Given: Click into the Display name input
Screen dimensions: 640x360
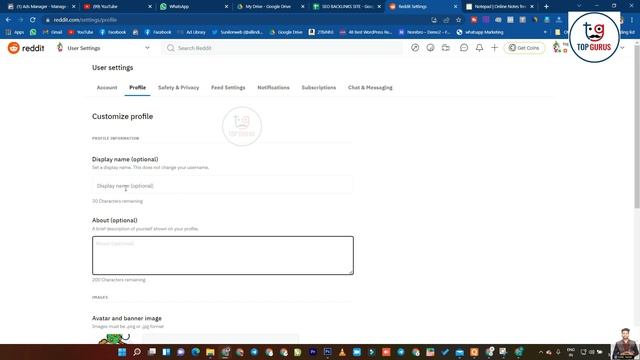Looking at the screenshot, I should coord(222,186).
